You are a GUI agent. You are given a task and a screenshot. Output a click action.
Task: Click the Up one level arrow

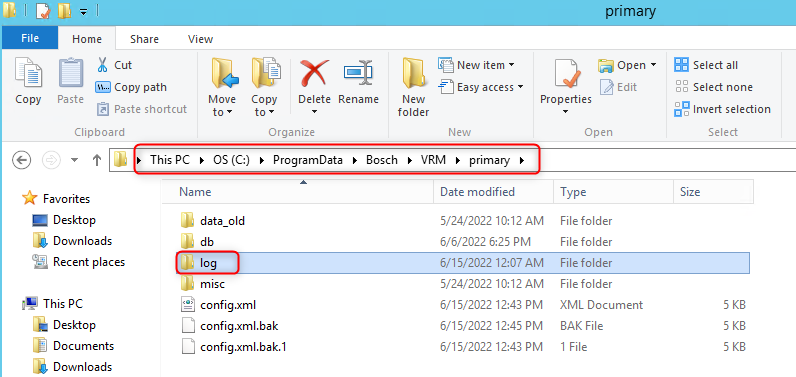[x=97, y=160]
